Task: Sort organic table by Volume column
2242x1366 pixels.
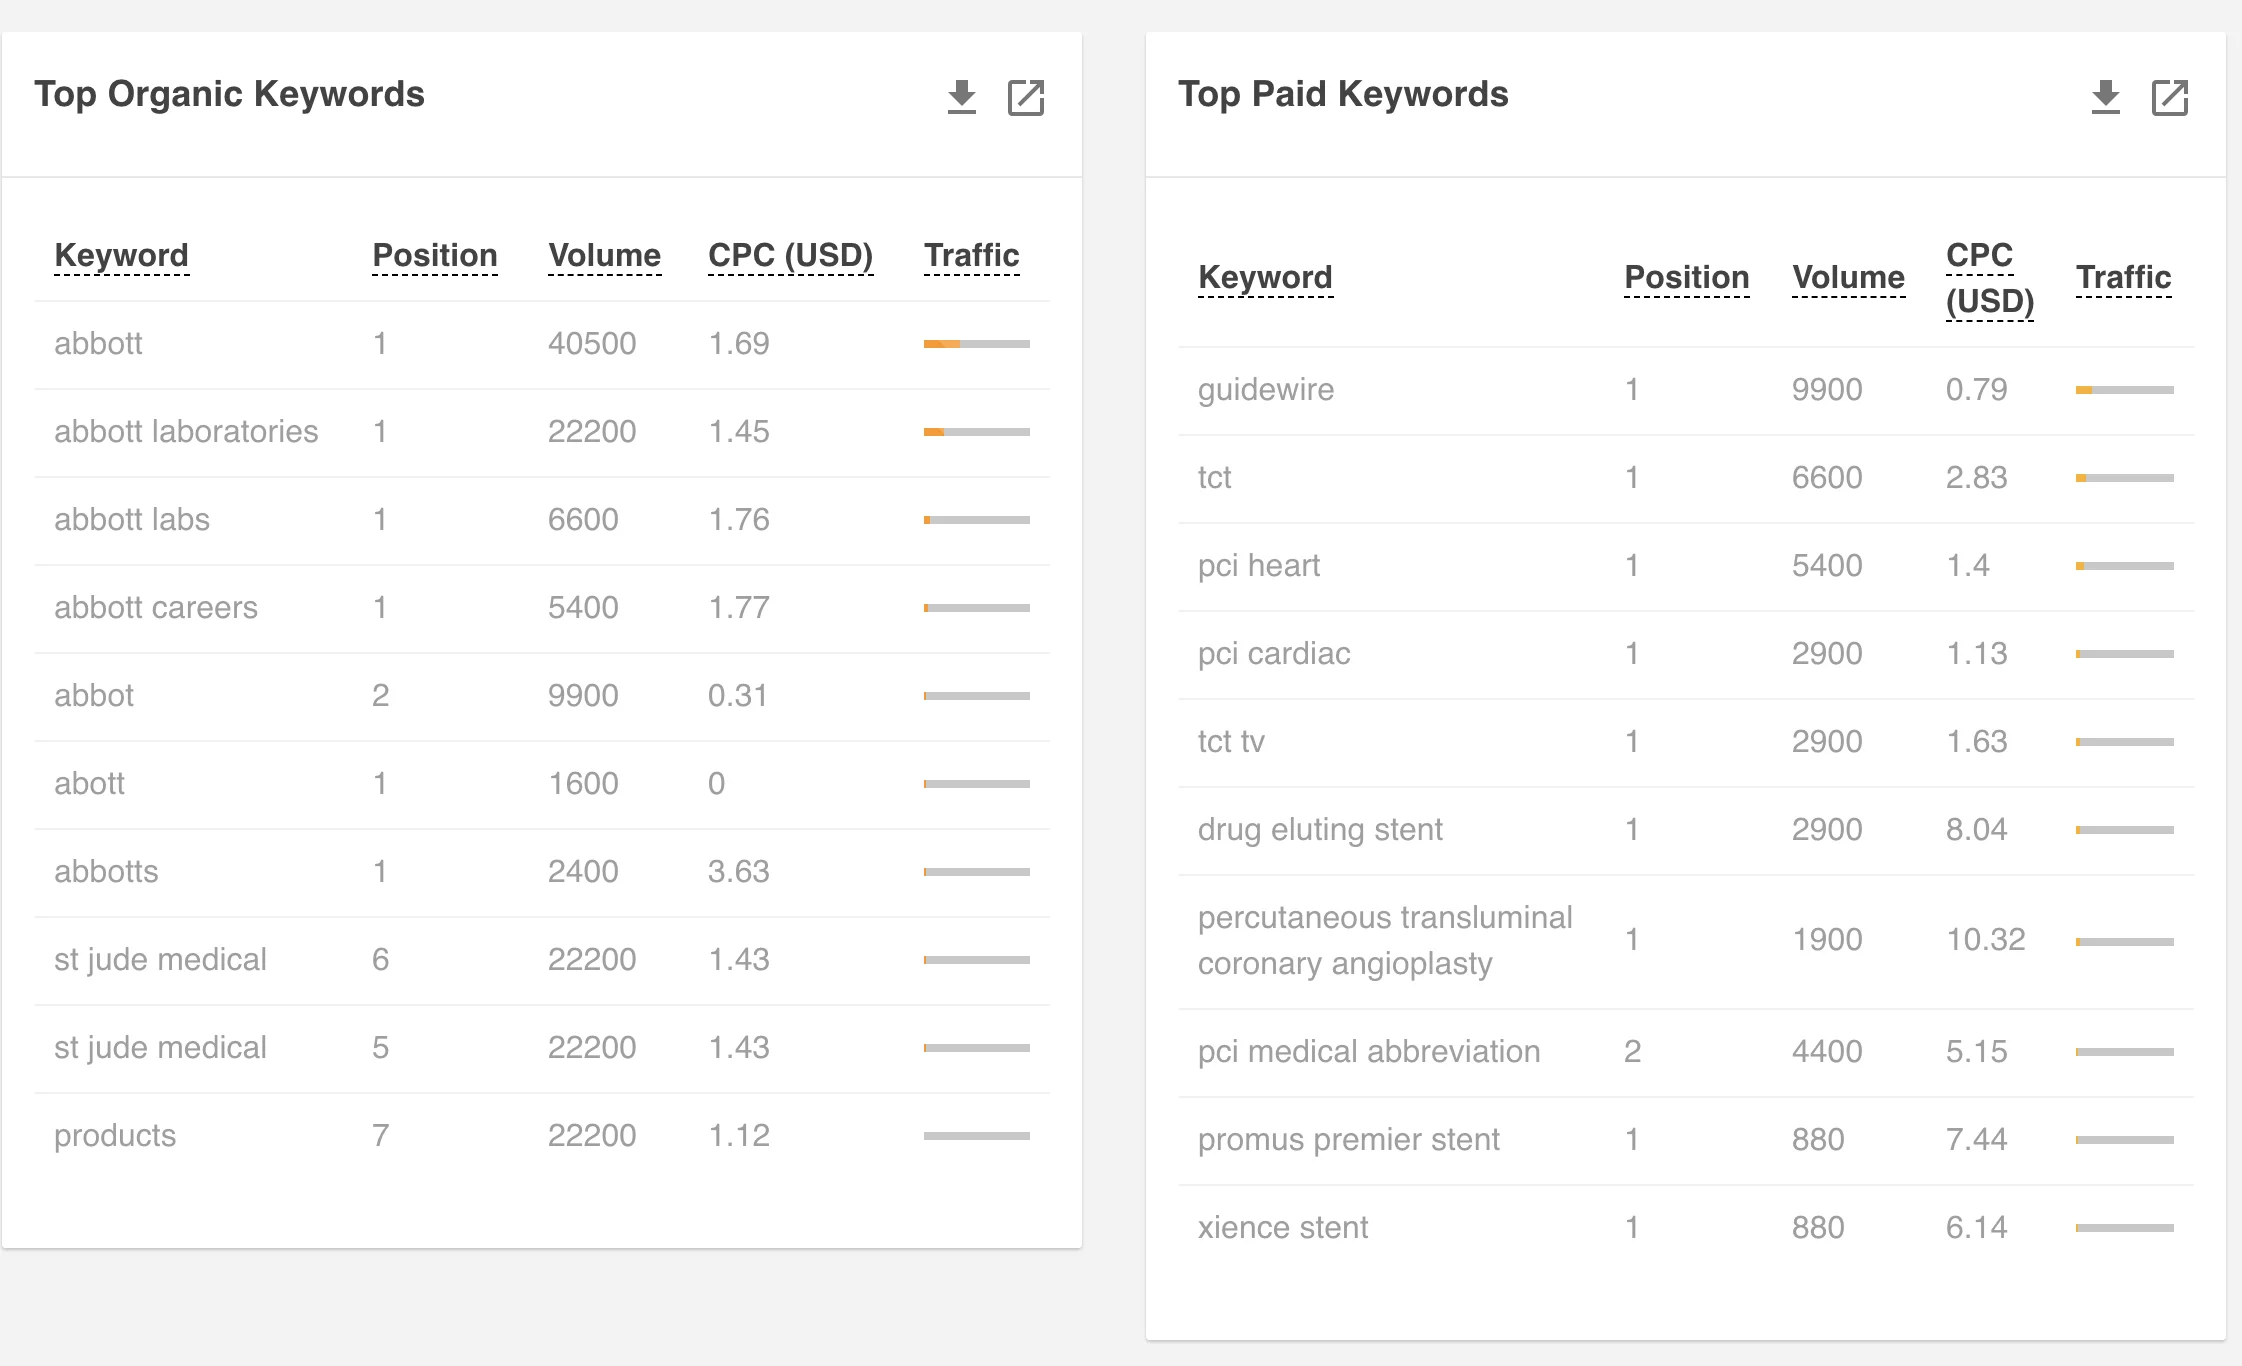Action: point(604,255)
